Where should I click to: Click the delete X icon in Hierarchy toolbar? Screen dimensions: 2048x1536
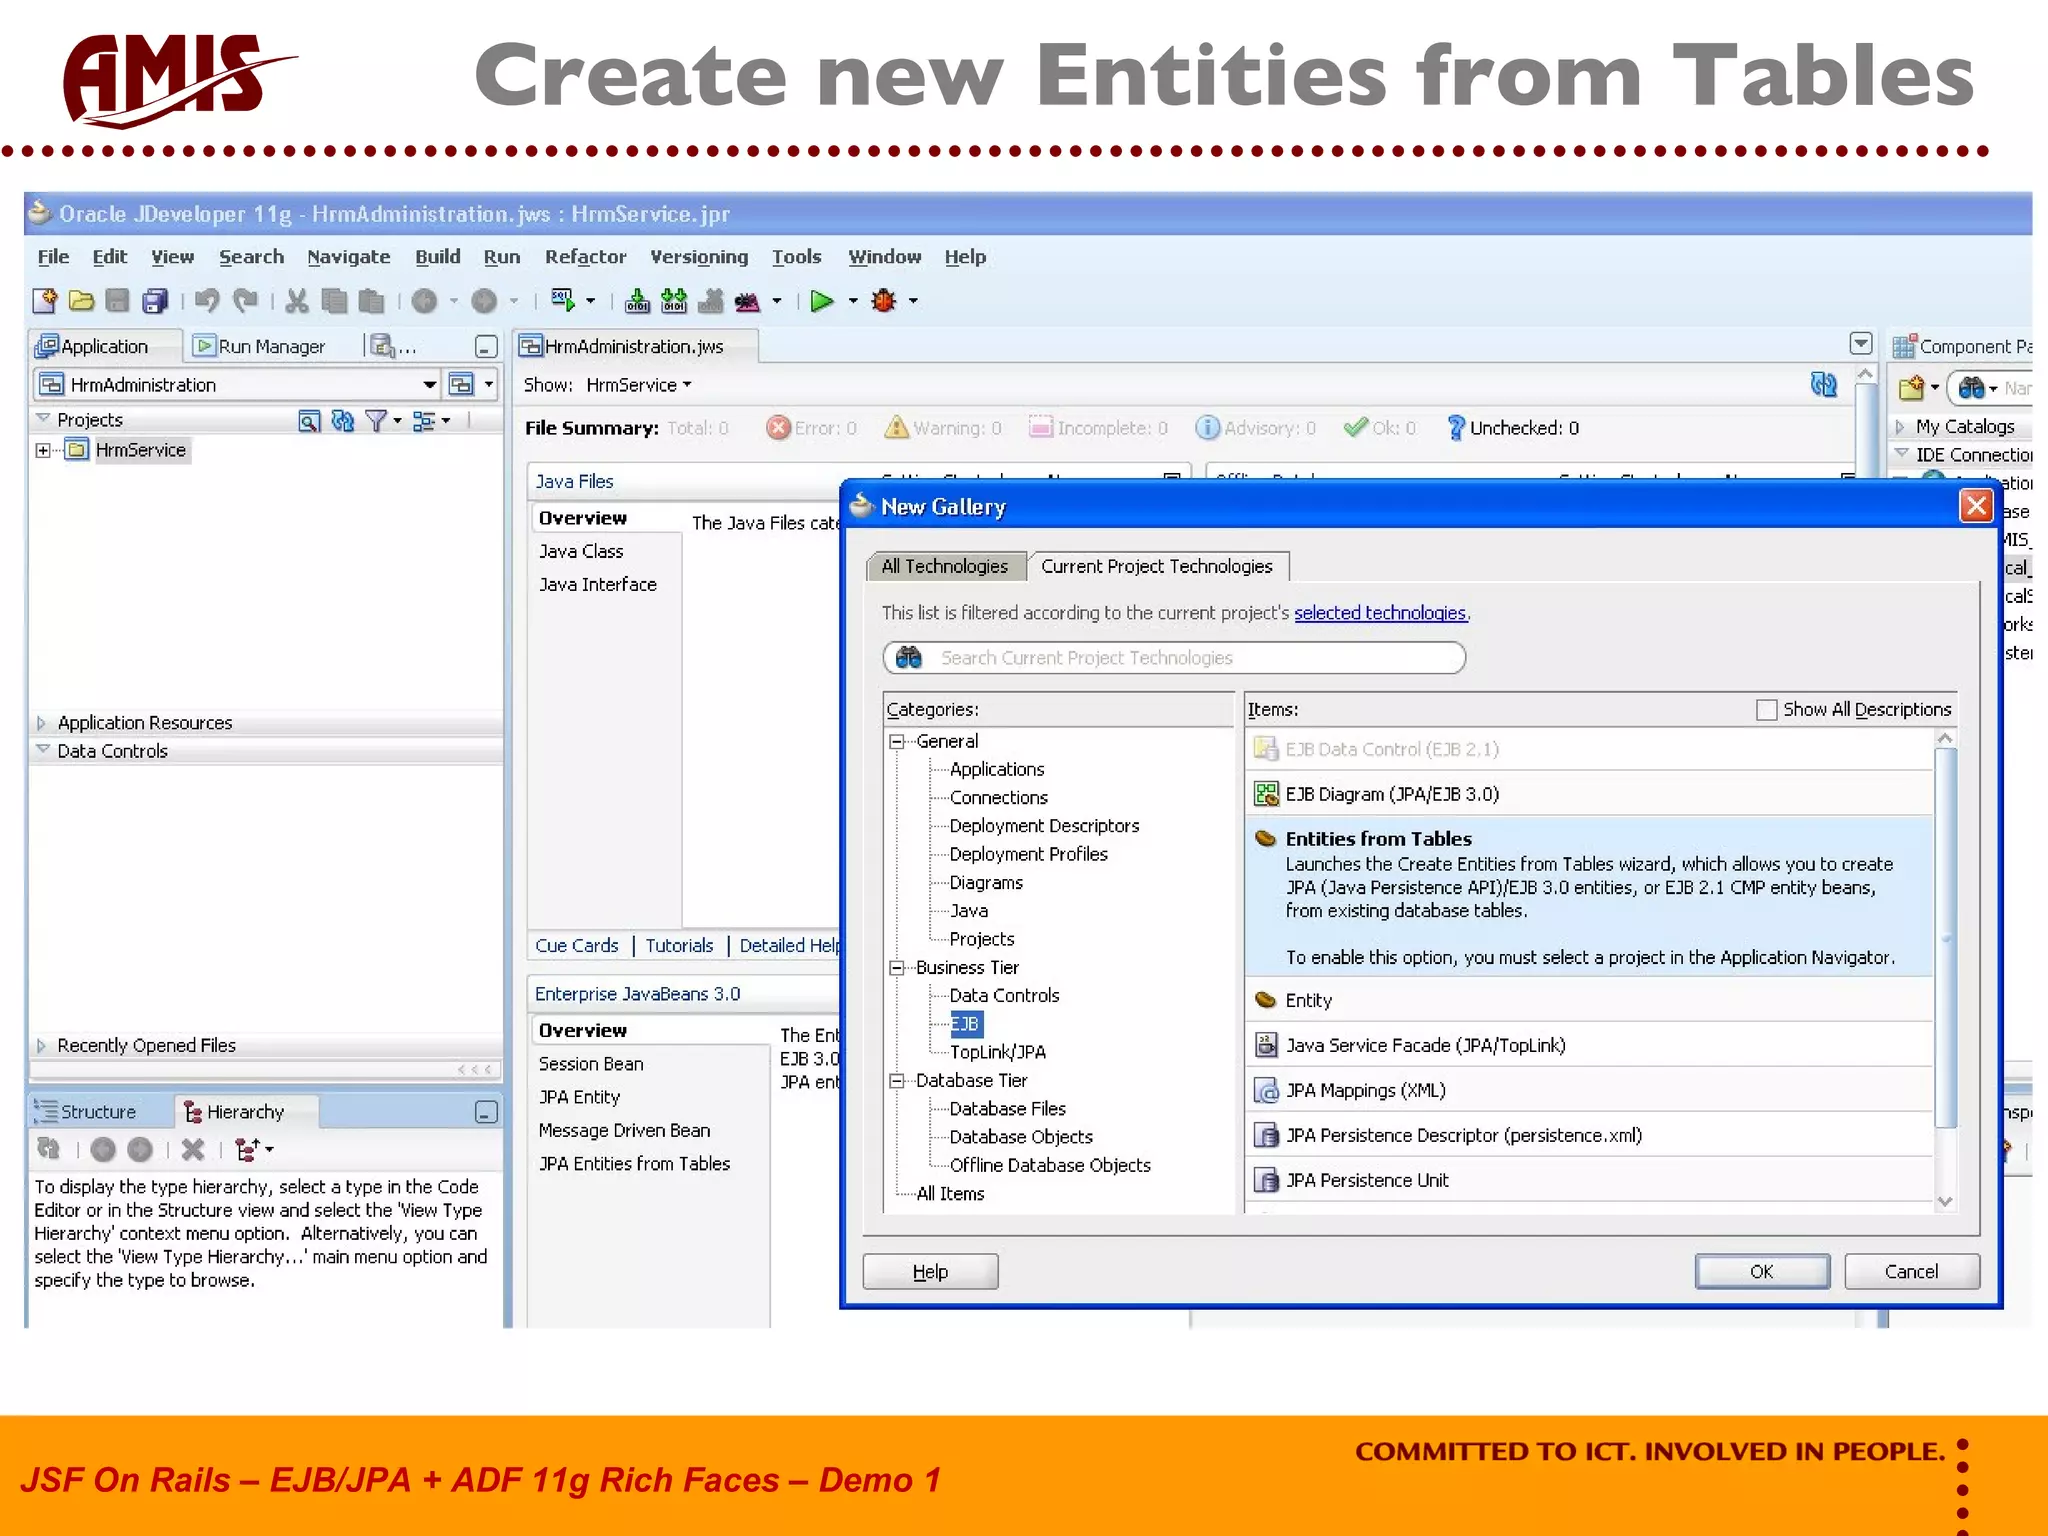(193, 1150)
